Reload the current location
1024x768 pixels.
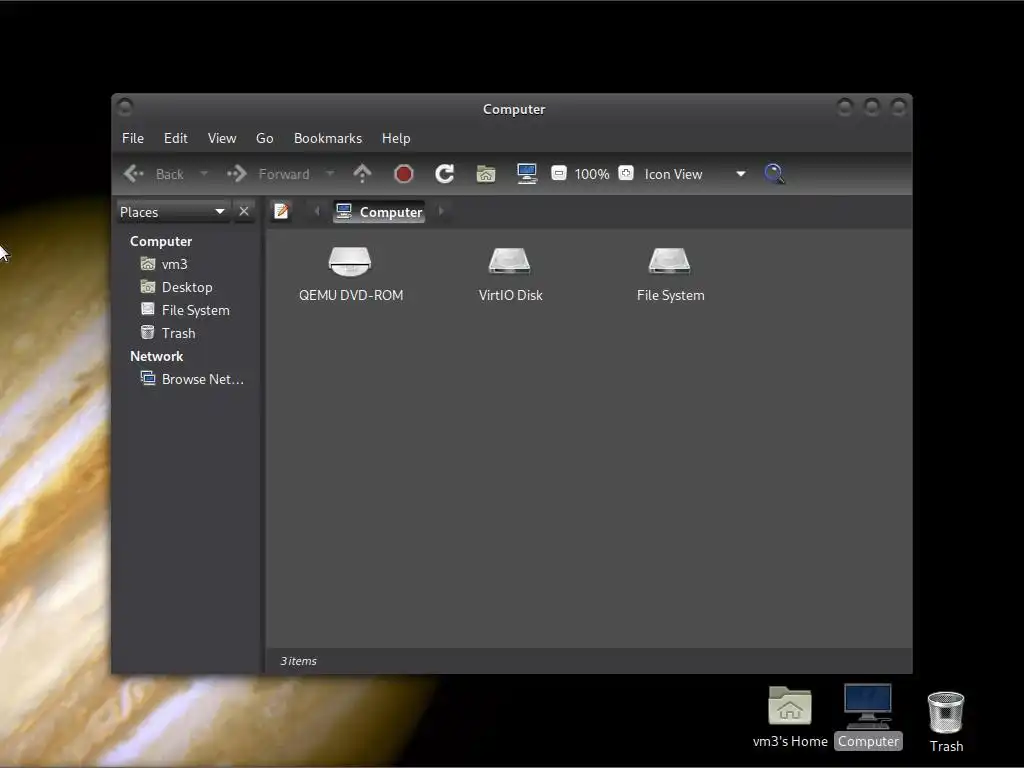(445, 174)
